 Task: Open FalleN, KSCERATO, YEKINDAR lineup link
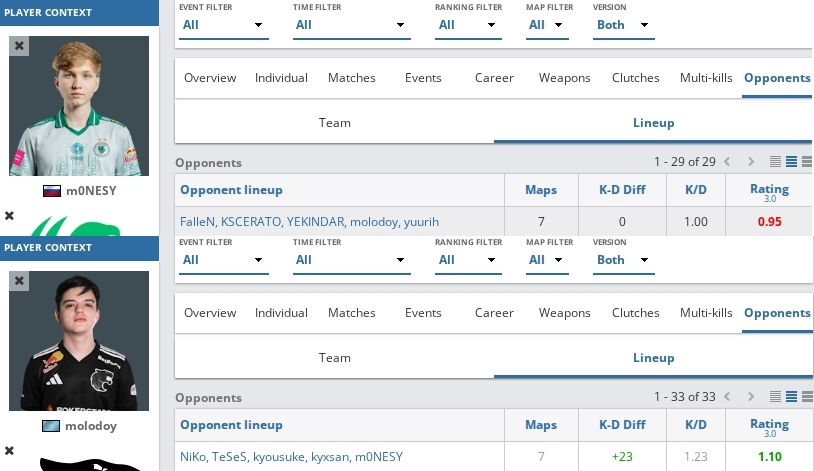pyautogui.click(x=309, y=222)
